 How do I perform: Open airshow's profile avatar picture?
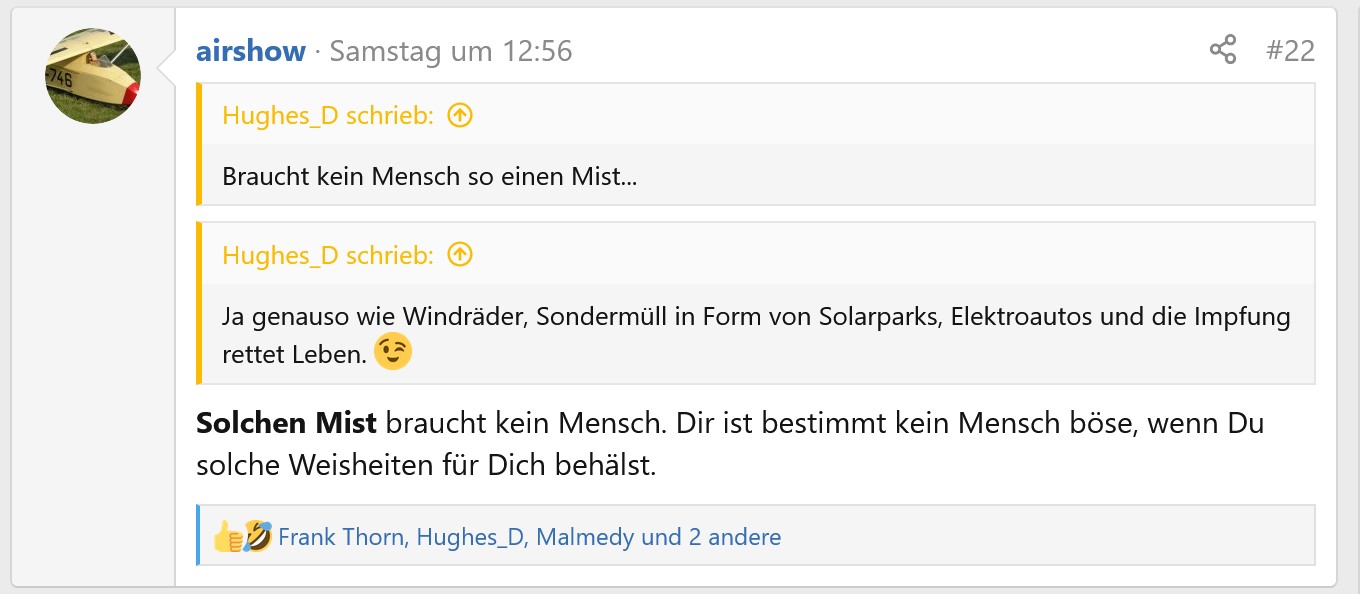pyautogui.click(x=93, y=76)
